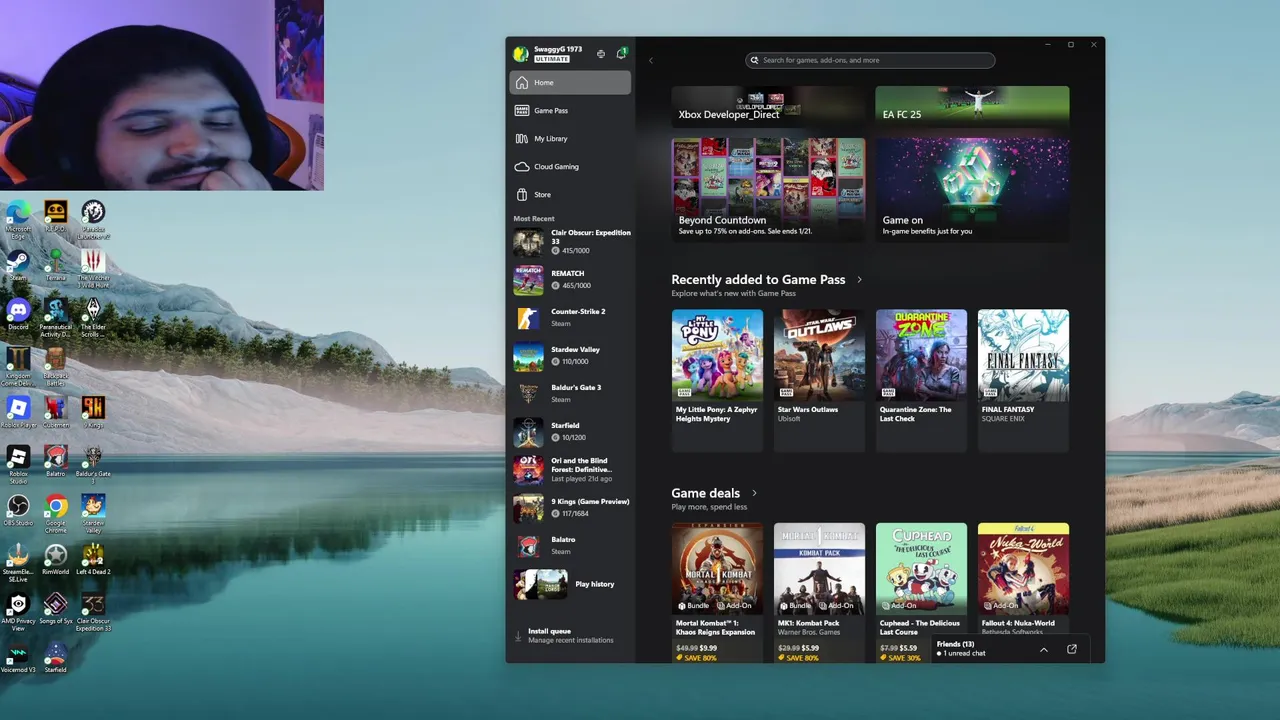
Task: Open the MK1: Kombat Pack deal
Action: click(x=819, y=591)
